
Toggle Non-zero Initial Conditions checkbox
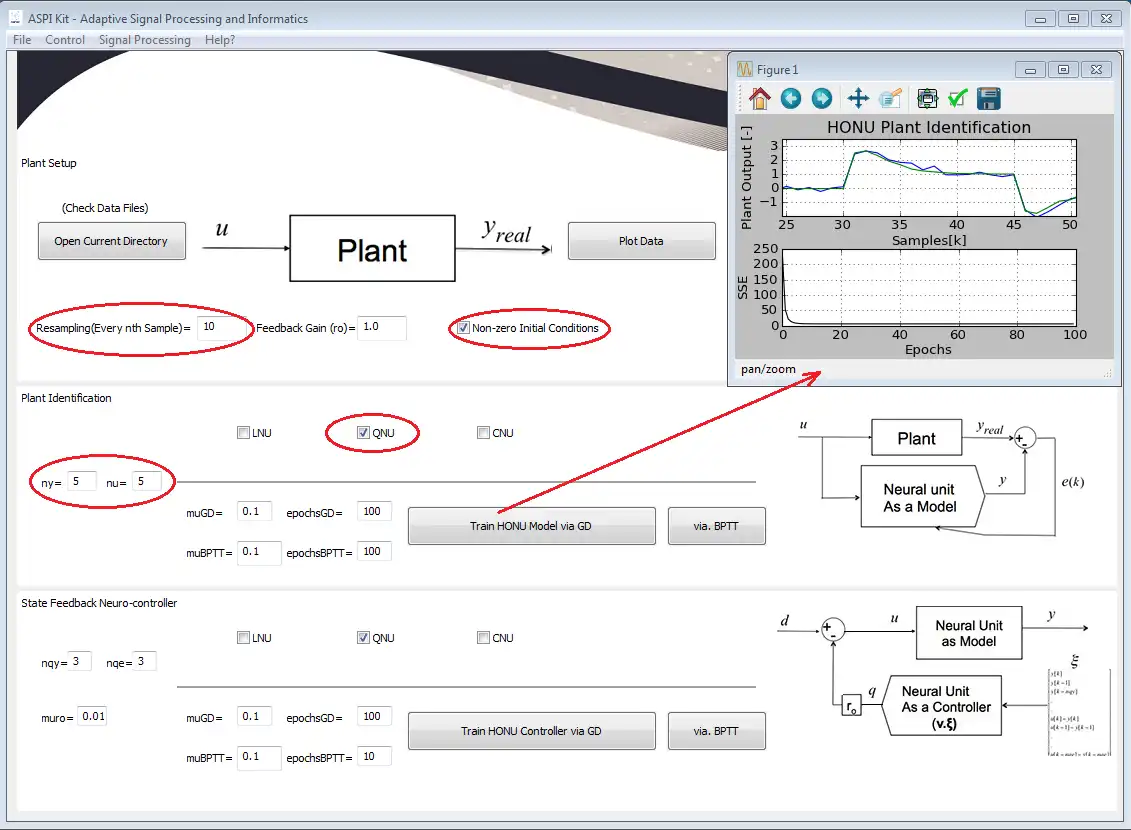463,328
